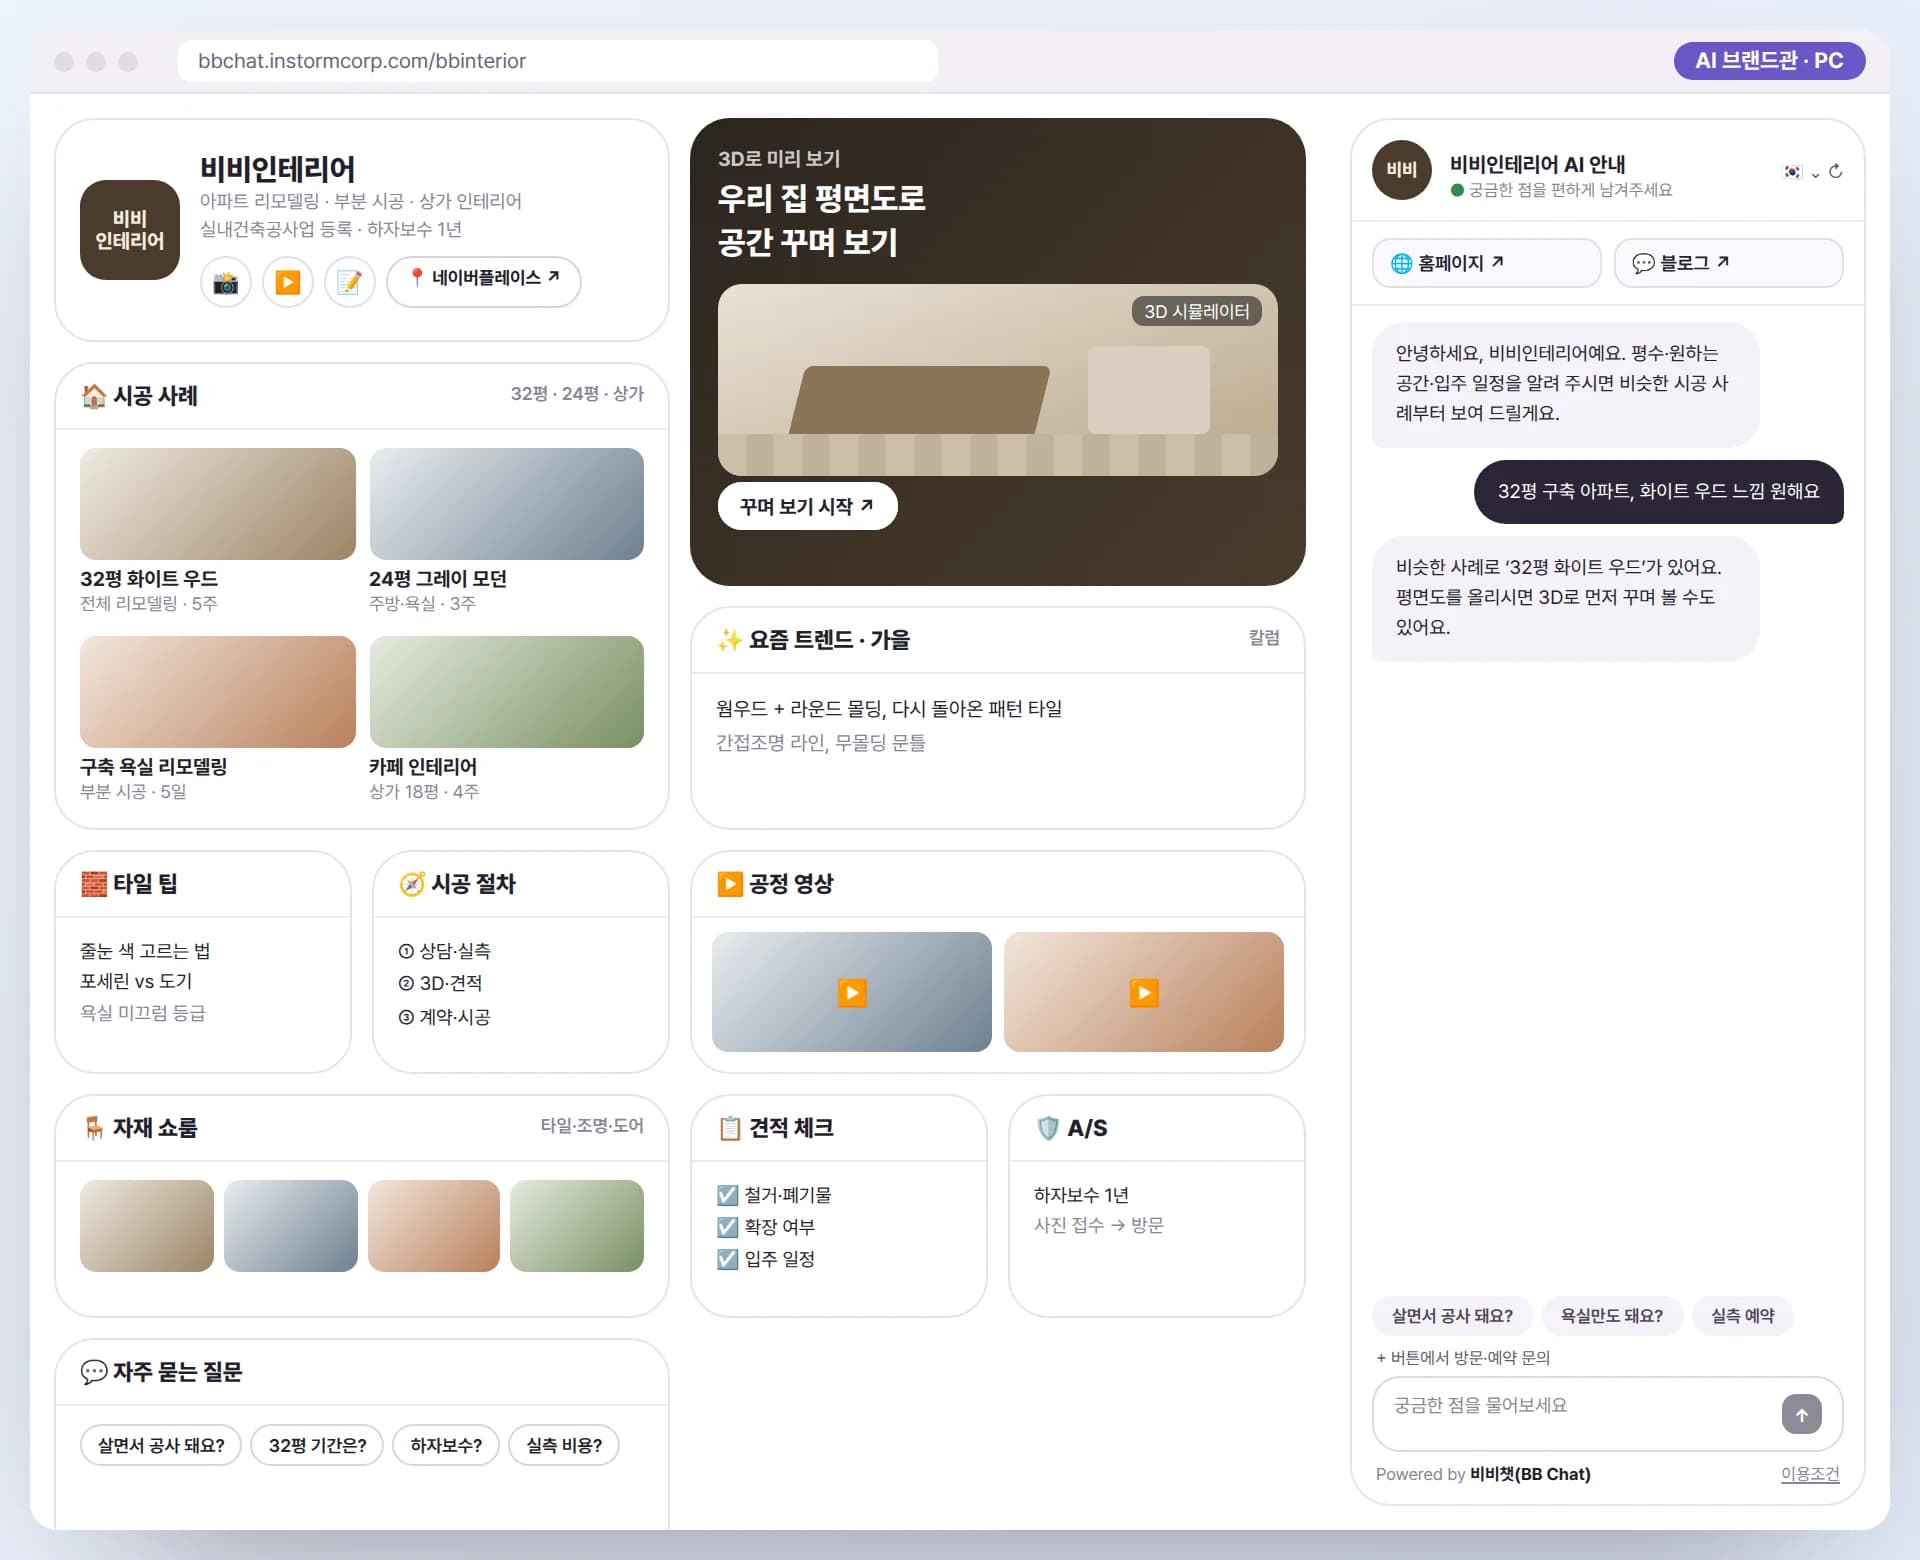
Task: Select the terracotta material swatch in 자재 쇼룸
Action: [x=434, y=1226]
